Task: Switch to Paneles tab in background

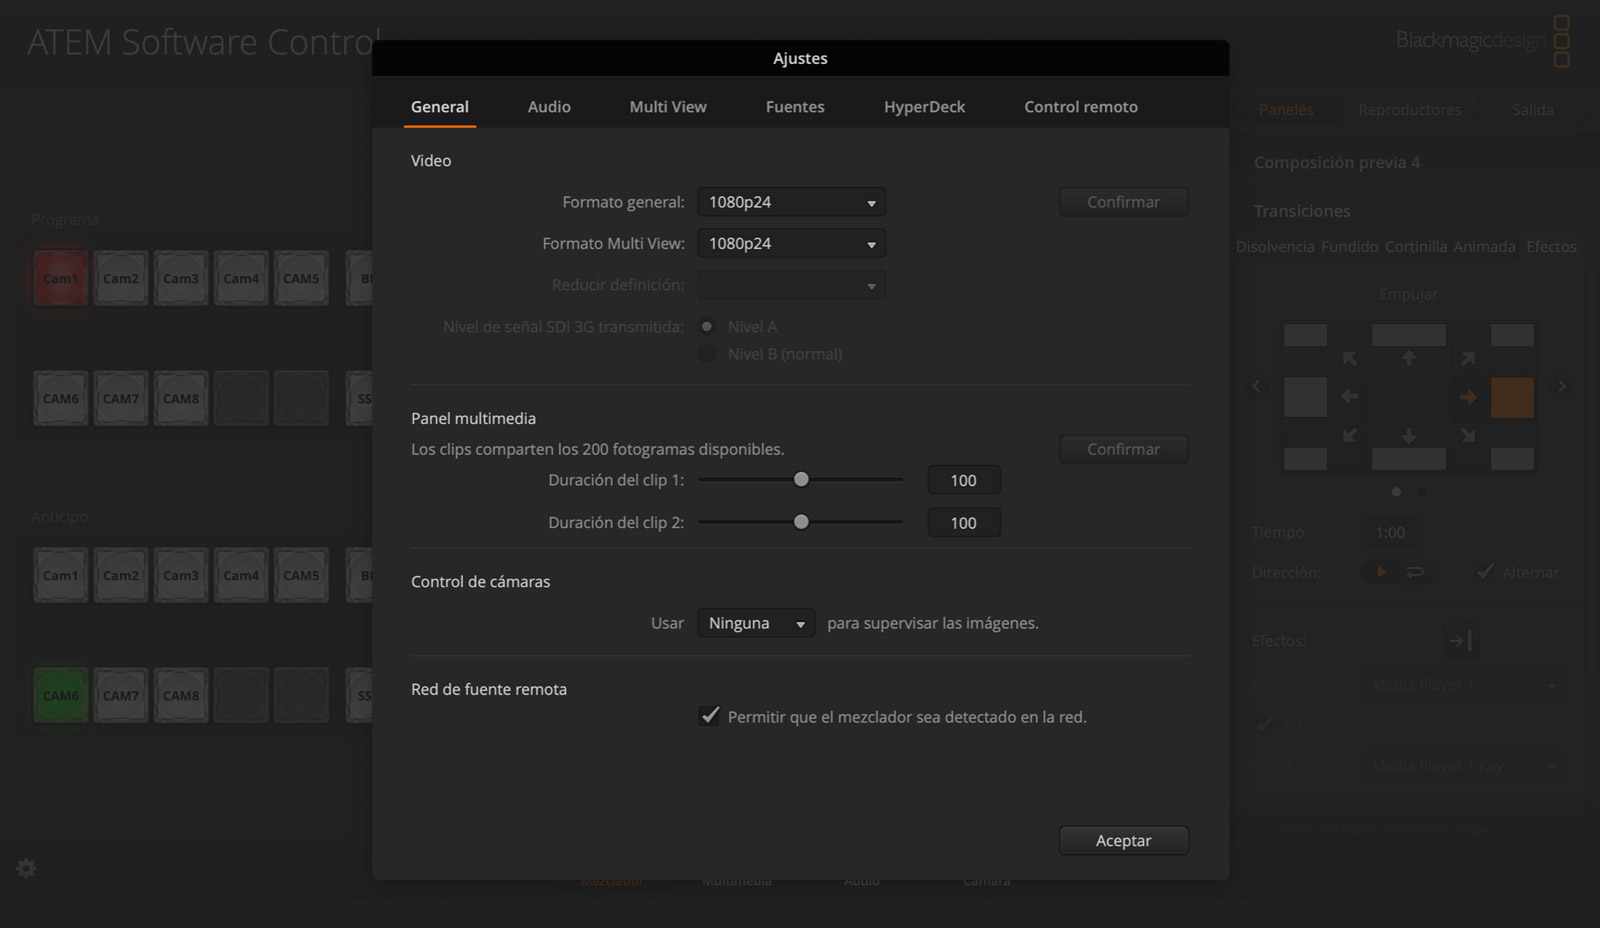Action: 1286,110
